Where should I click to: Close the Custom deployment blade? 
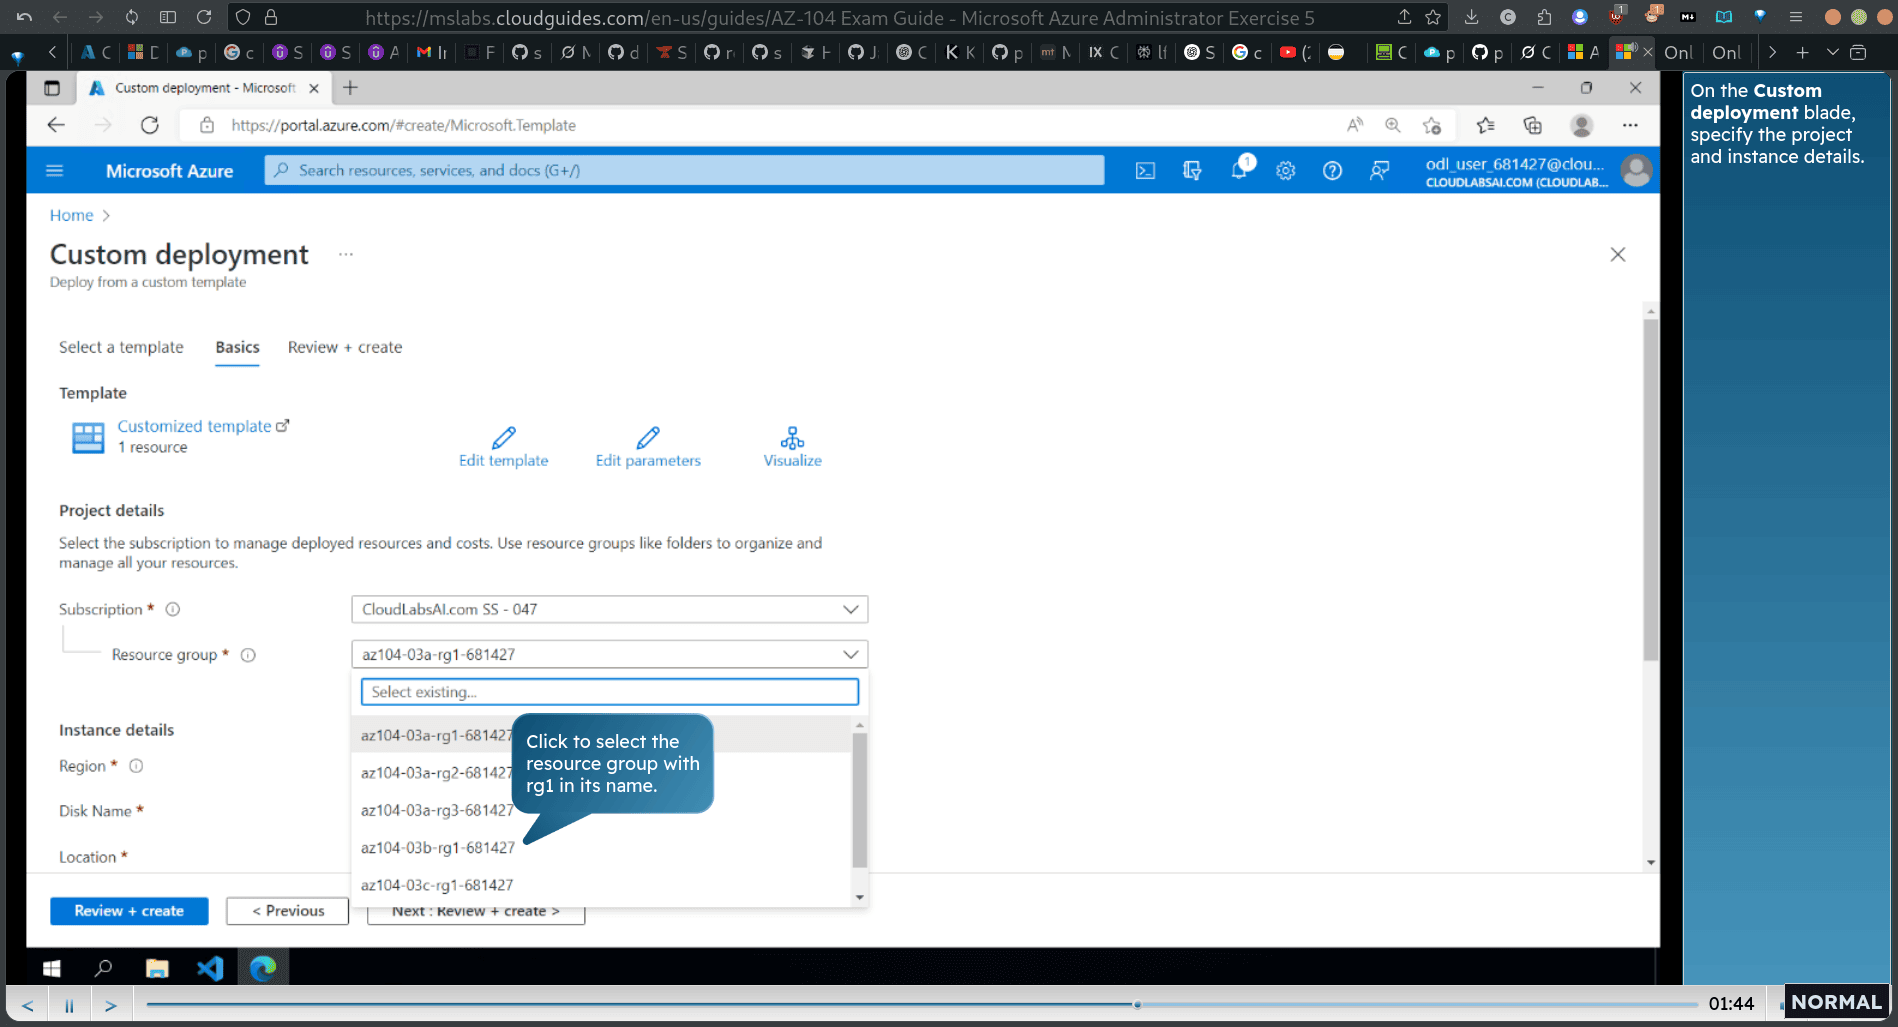point(1618,255)
